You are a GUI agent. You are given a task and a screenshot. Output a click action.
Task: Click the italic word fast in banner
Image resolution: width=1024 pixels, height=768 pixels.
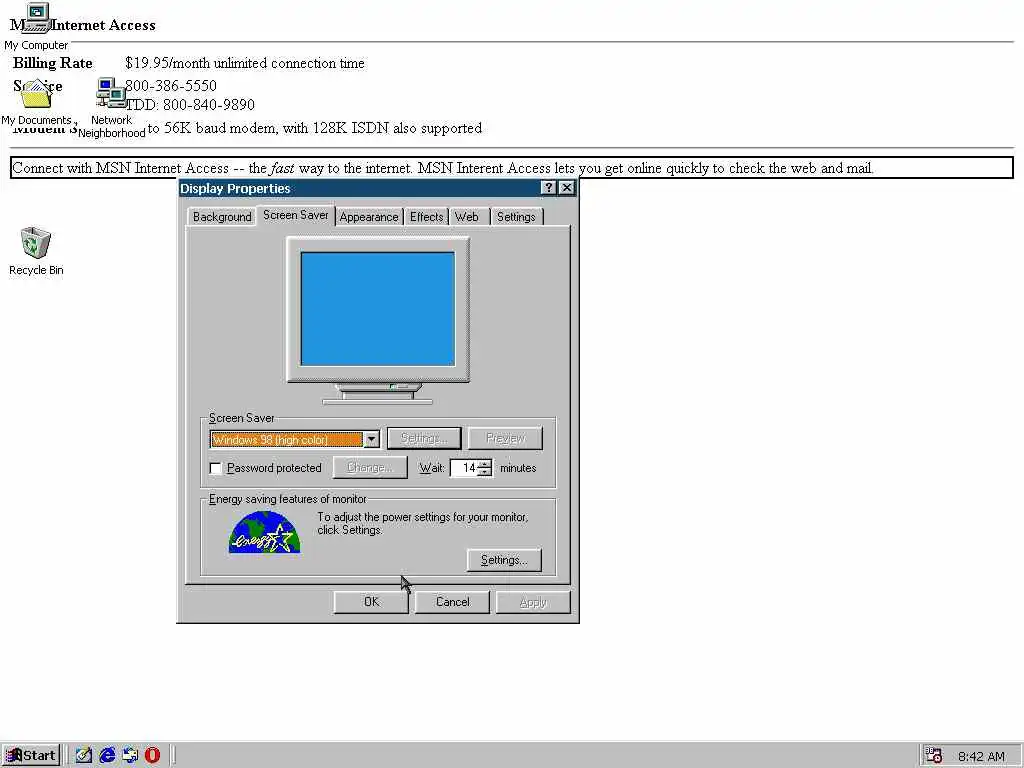pyautogui.click(x=282, y=168)
